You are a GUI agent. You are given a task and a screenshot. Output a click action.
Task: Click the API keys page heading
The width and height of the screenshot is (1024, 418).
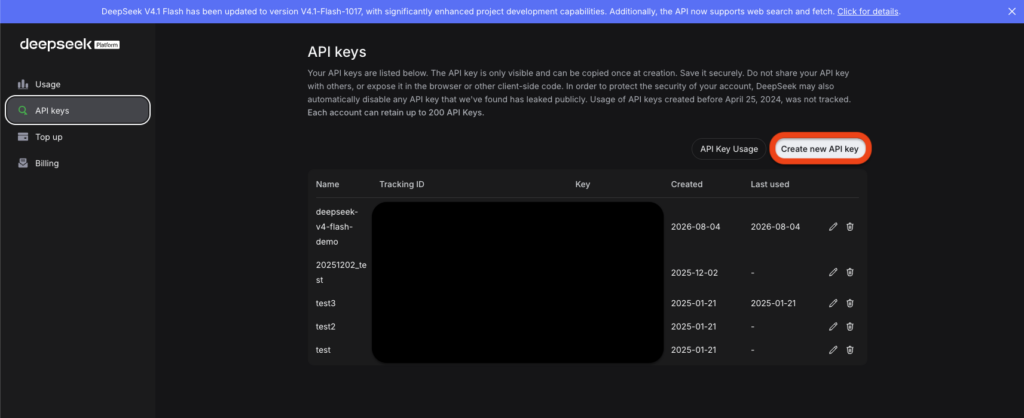pos(337,52)
